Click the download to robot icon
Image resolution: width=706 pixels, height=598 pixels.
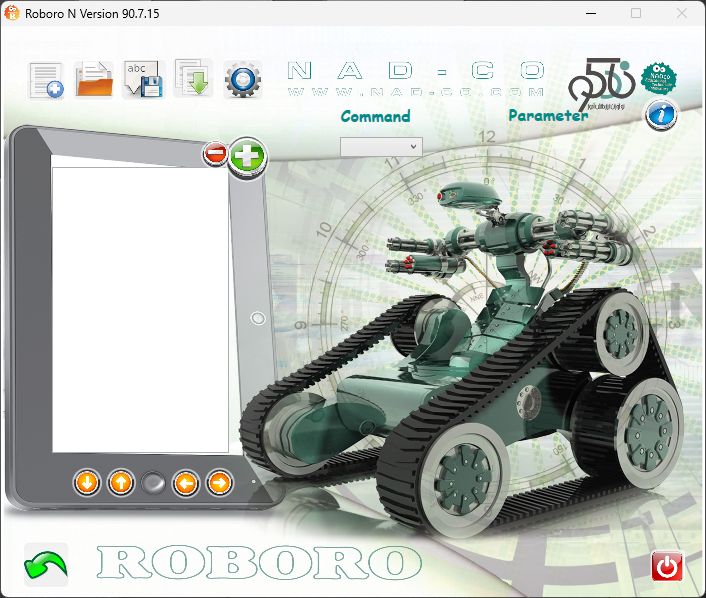[x=192, y=79]
